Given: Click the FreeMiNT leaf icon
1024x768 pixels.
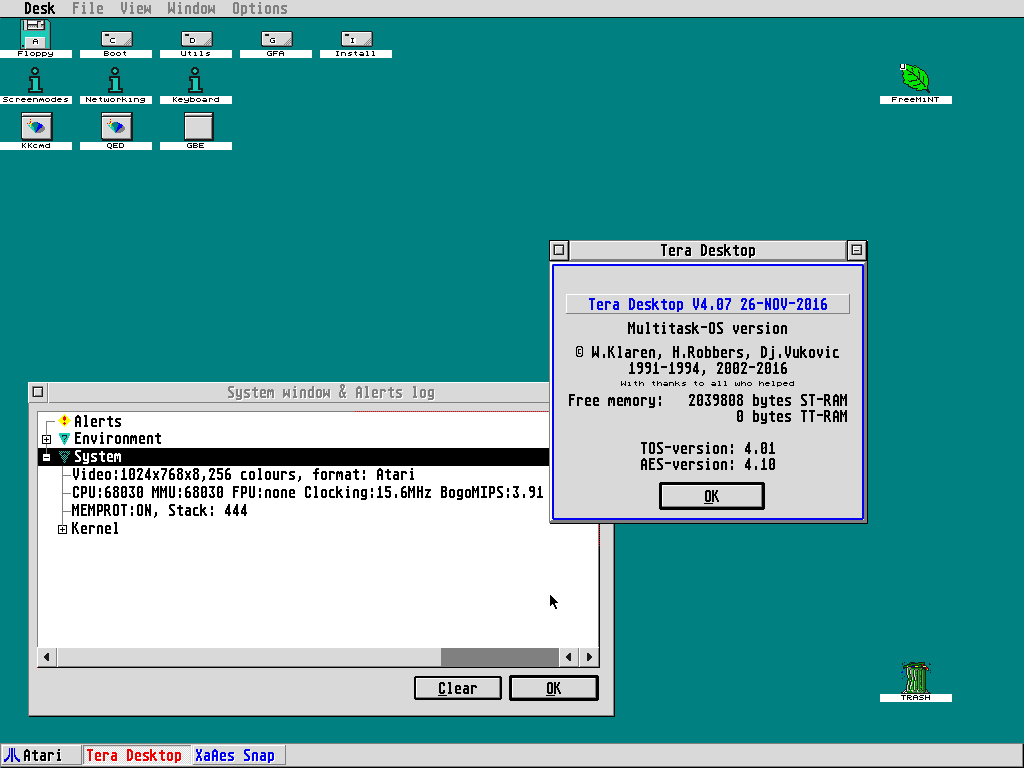Looking at the screenshot, I should point(915,78).
